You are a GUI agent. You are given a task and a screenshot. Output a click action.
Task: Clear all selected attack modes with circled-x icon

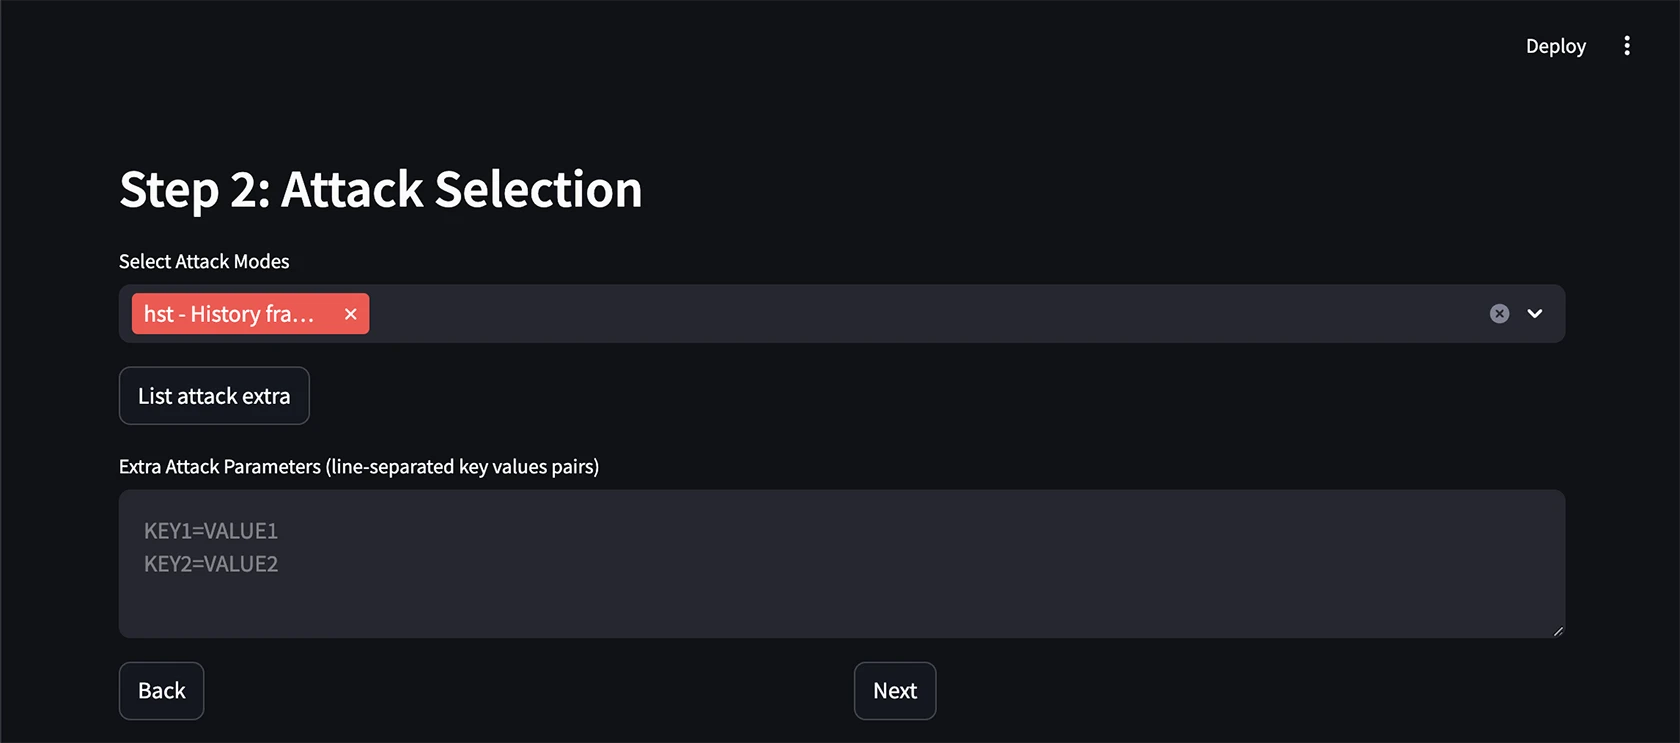(1498, 313)
